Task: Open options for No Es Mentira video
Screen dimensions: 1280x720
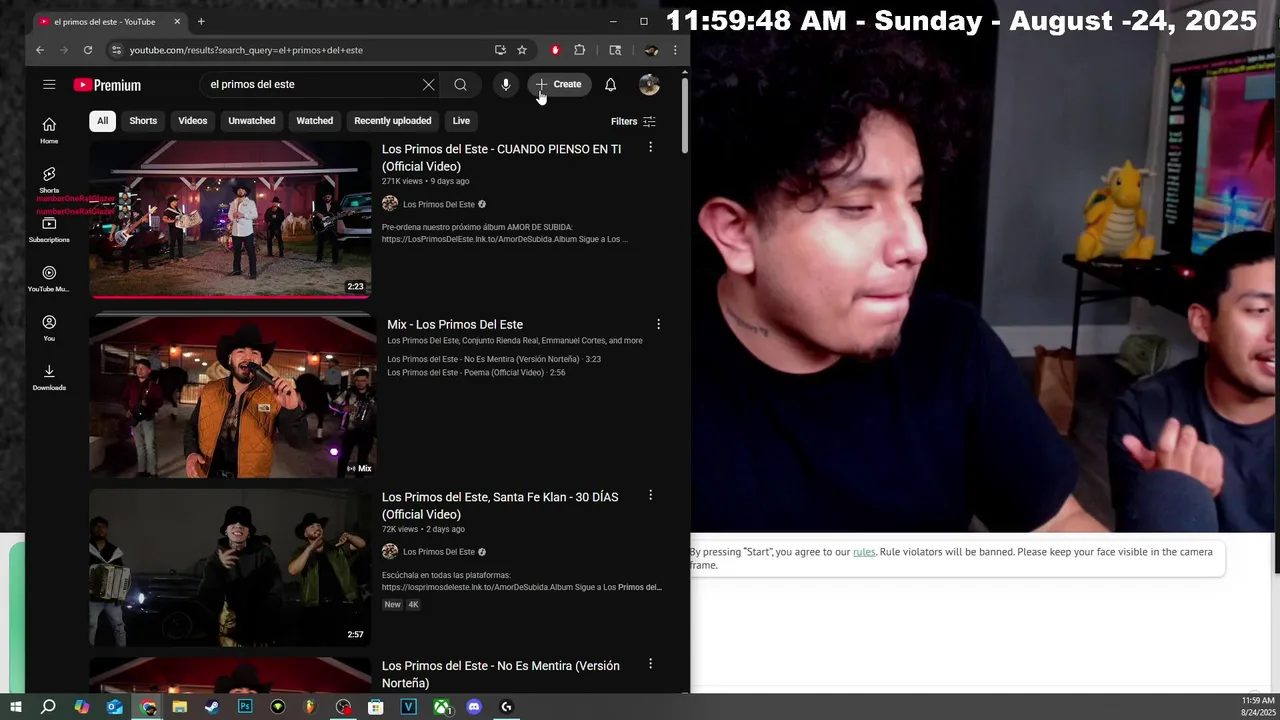Action: (x=650, y=664)
